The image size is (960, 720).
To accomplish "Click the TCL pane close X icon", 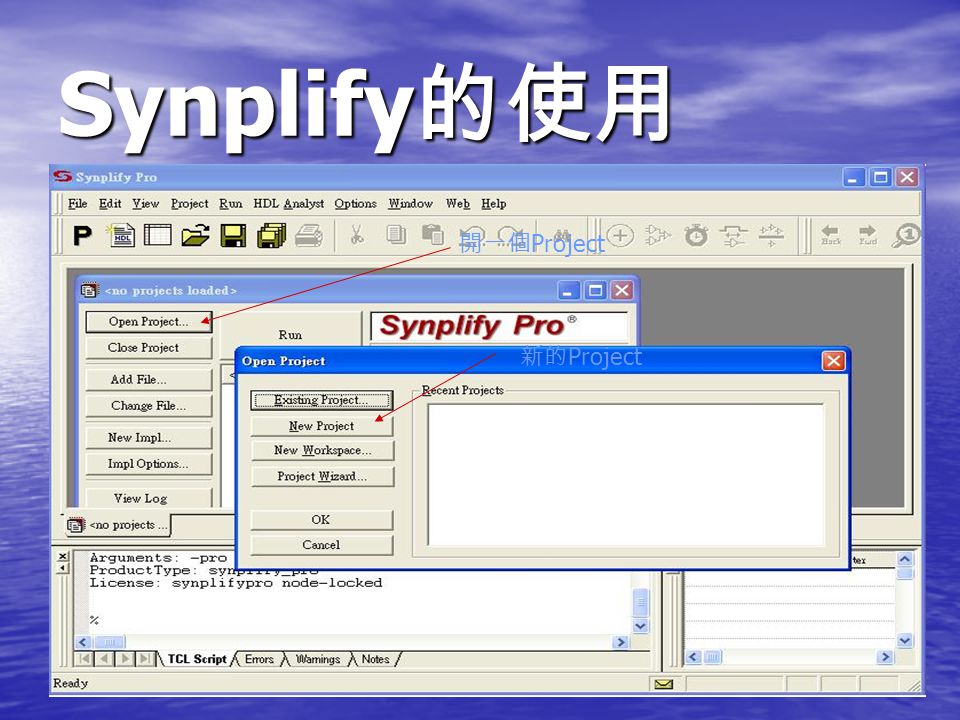I will [63, 556].
